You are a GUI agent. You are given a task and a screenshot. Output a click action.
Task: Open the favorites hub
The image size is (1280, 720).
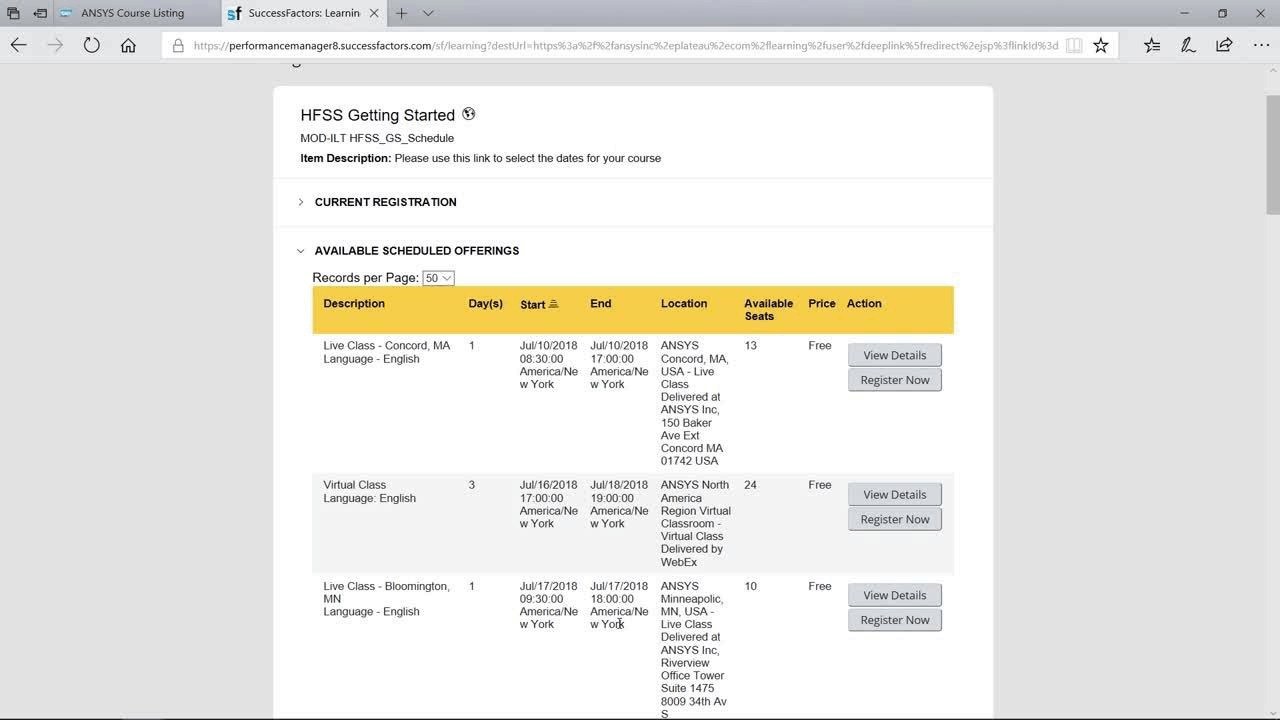(1152, 45)
